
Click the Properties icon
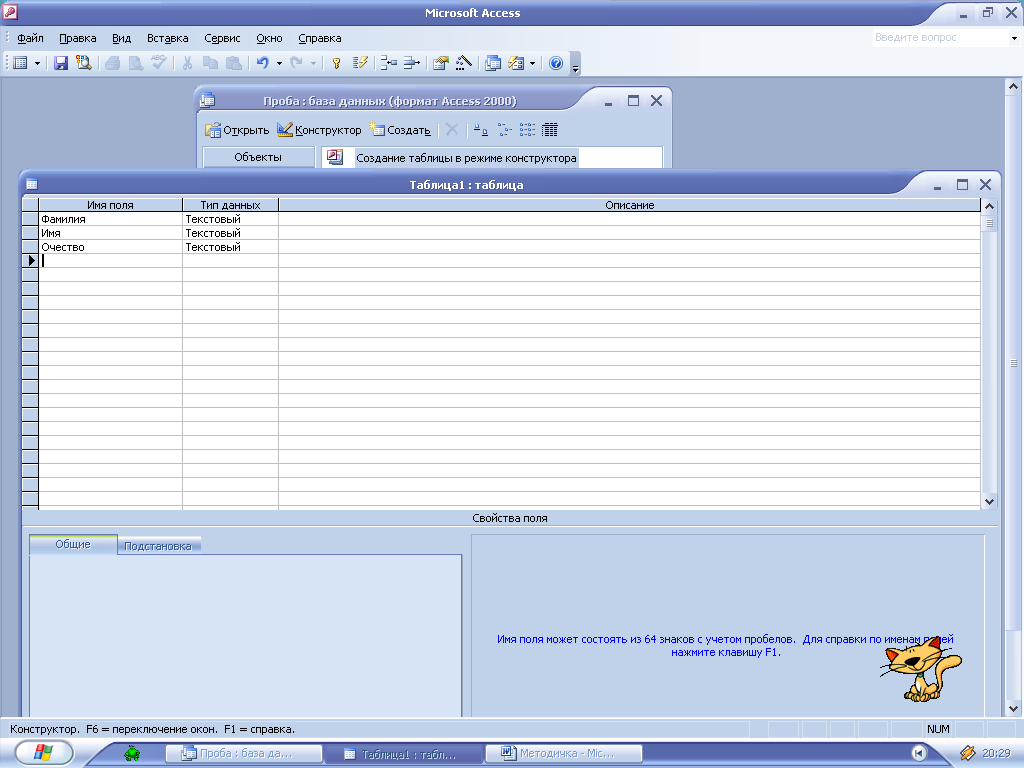(x=441, y=63)
